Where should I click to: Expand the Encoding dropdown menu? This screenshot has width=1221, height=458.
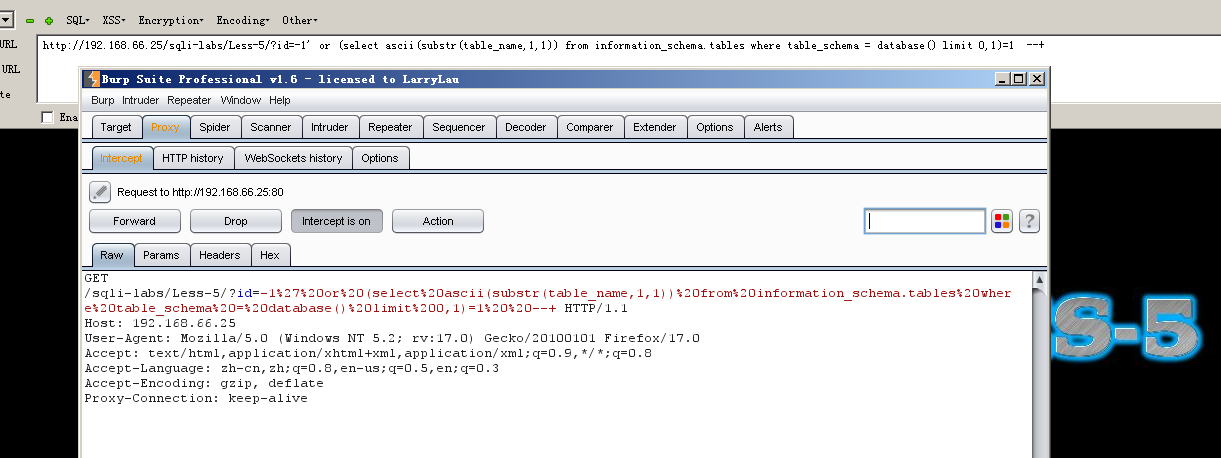click(243, 20)
